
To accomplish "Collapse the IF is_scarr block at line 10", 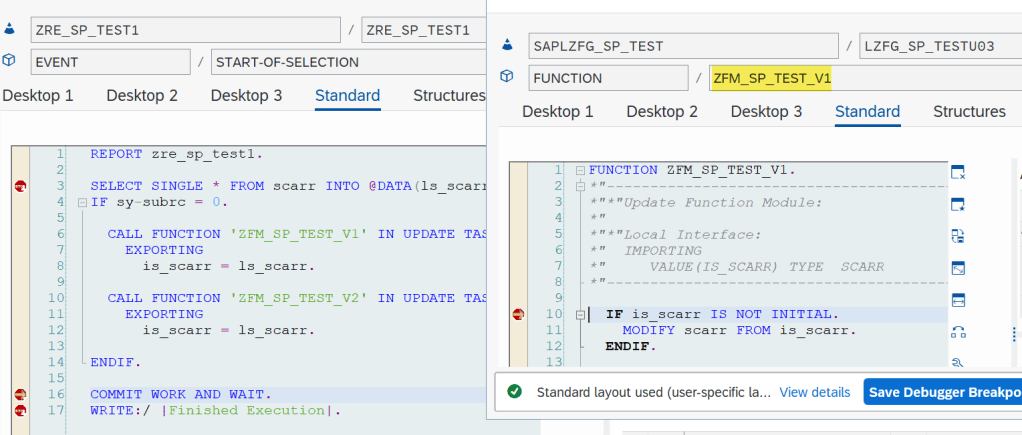I will pos(578,315).
